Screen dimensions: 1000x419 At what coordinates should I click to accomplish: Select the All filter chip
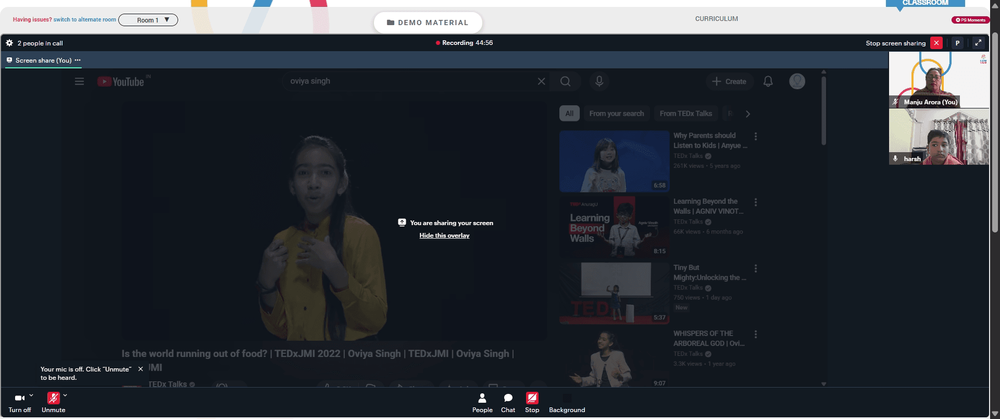569,114
